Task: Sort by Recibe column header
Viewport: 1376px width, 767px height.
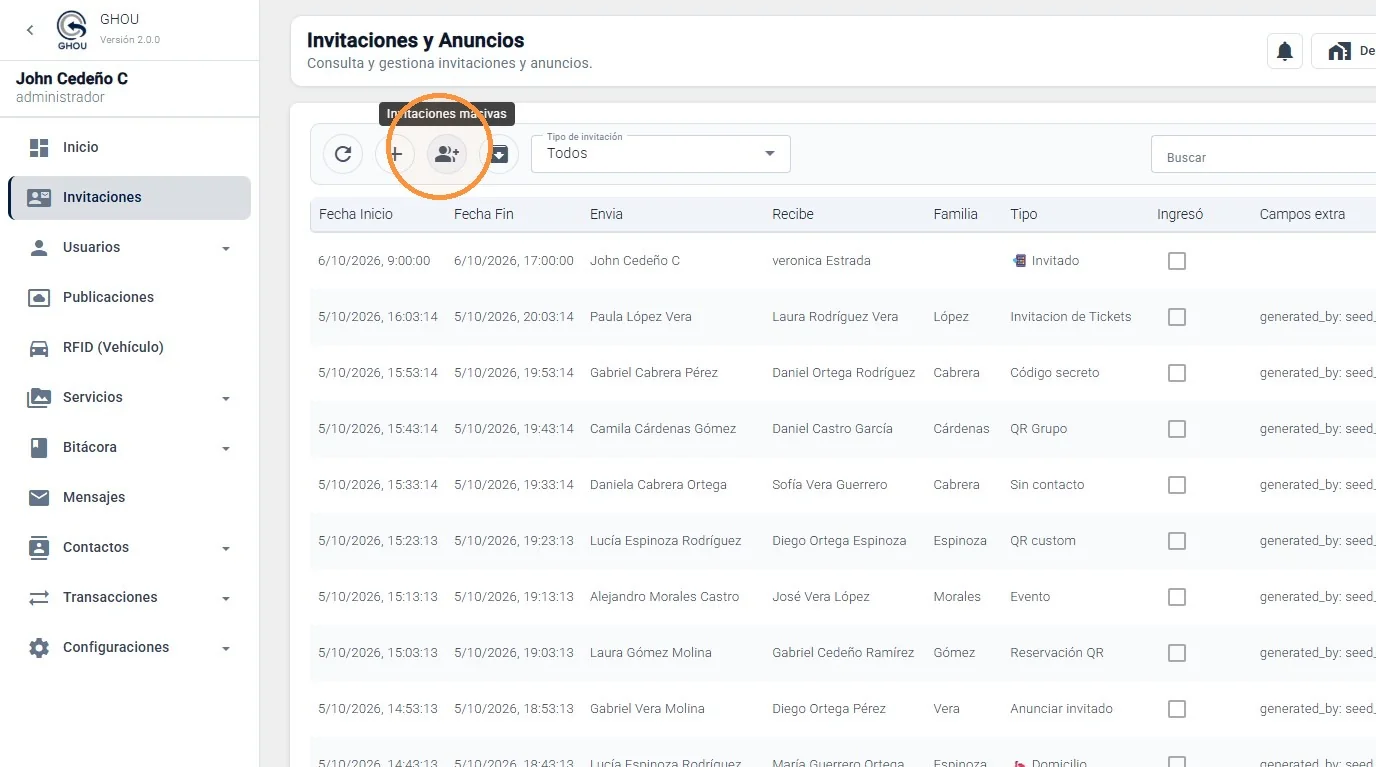Action: [793, 214]
